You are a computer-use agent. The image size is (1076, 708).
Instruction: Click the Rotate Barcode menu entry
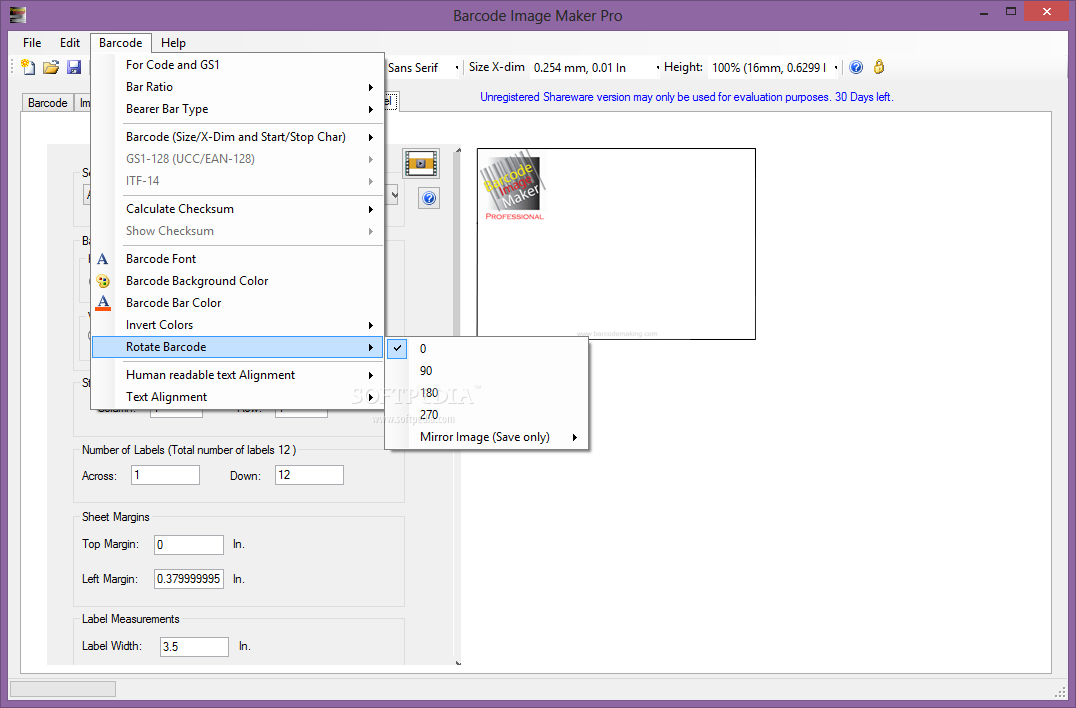pyautogui.click(x=237, y=346)
